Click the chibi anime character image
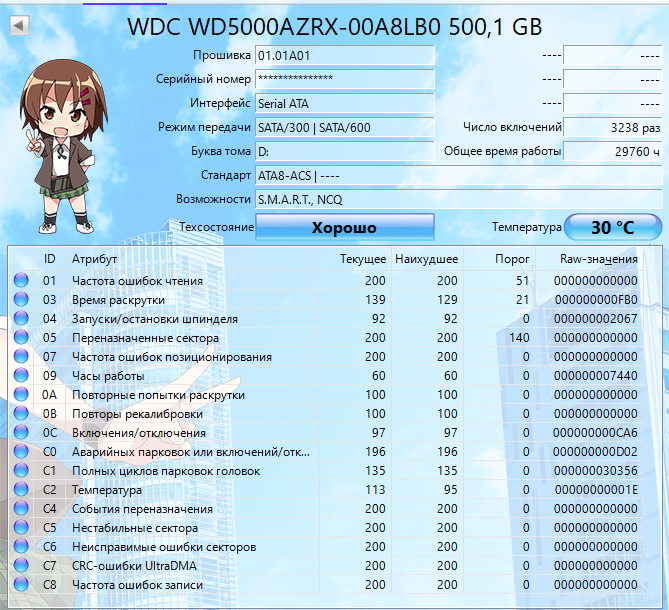Viewport: 669px width, 610px height. (x=62, y=147)
